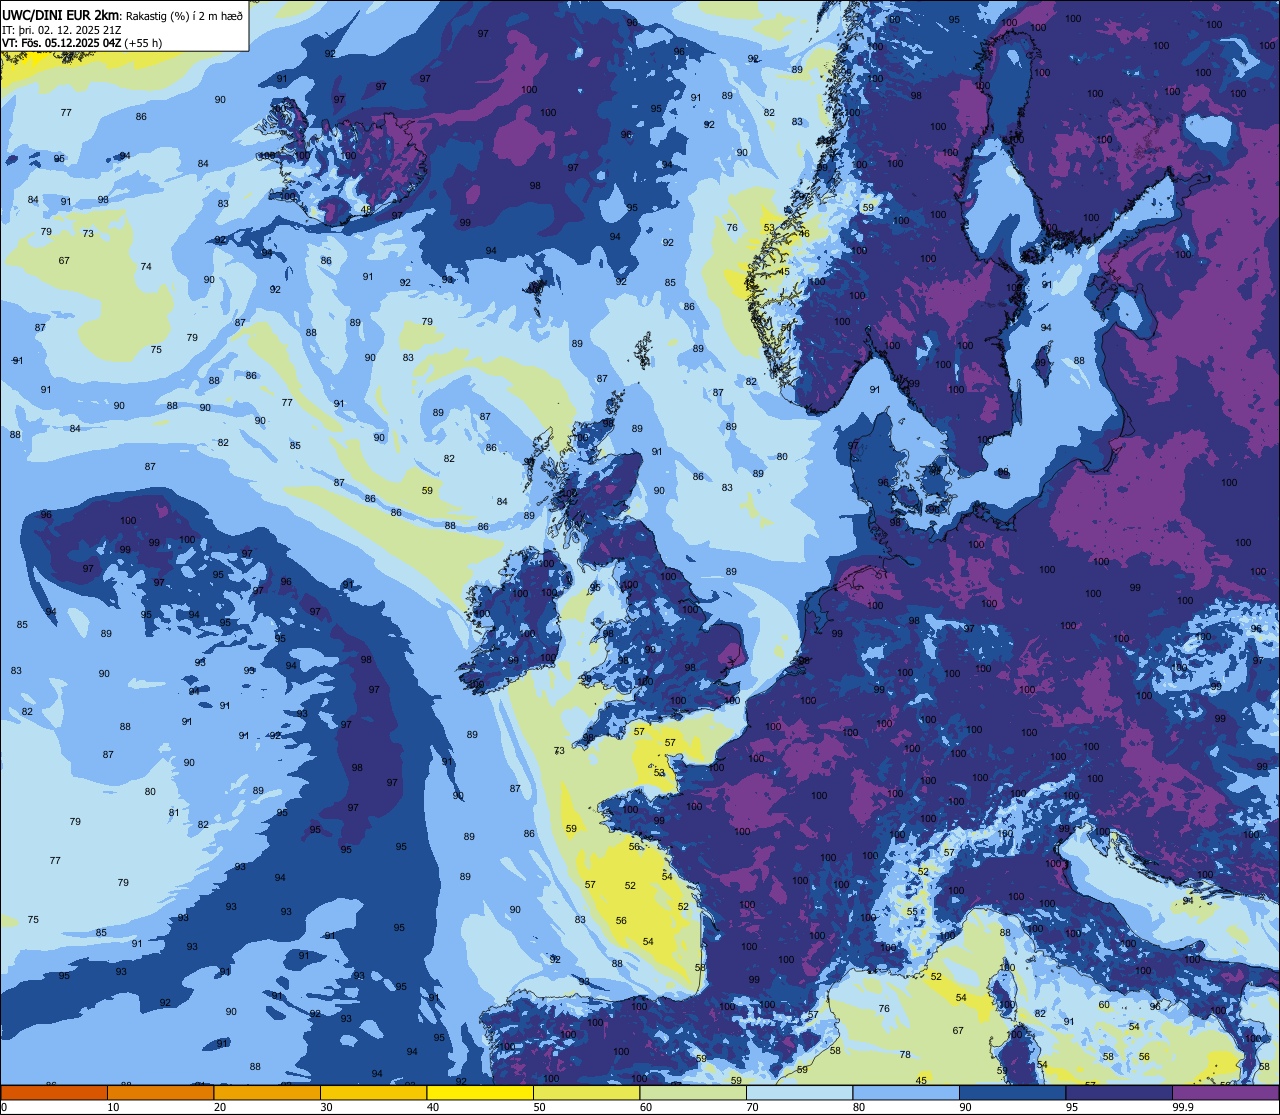Viewport: 1280px width, 1115px height.
Task: Select the legend swatch between 70 and 80
Action: point(800,1092)
